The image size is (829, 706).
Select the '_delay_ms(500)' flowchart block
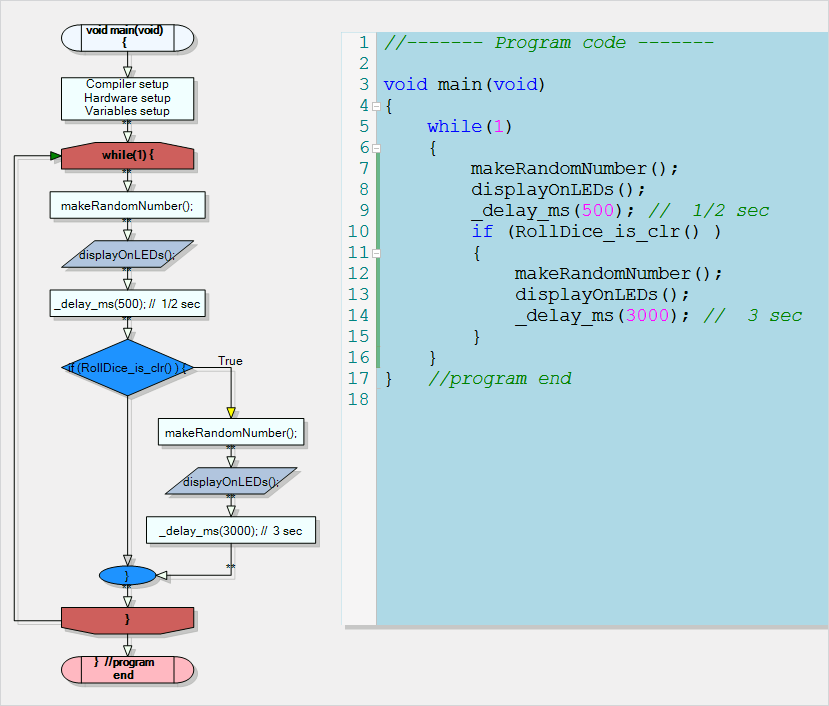coord(127,303)
